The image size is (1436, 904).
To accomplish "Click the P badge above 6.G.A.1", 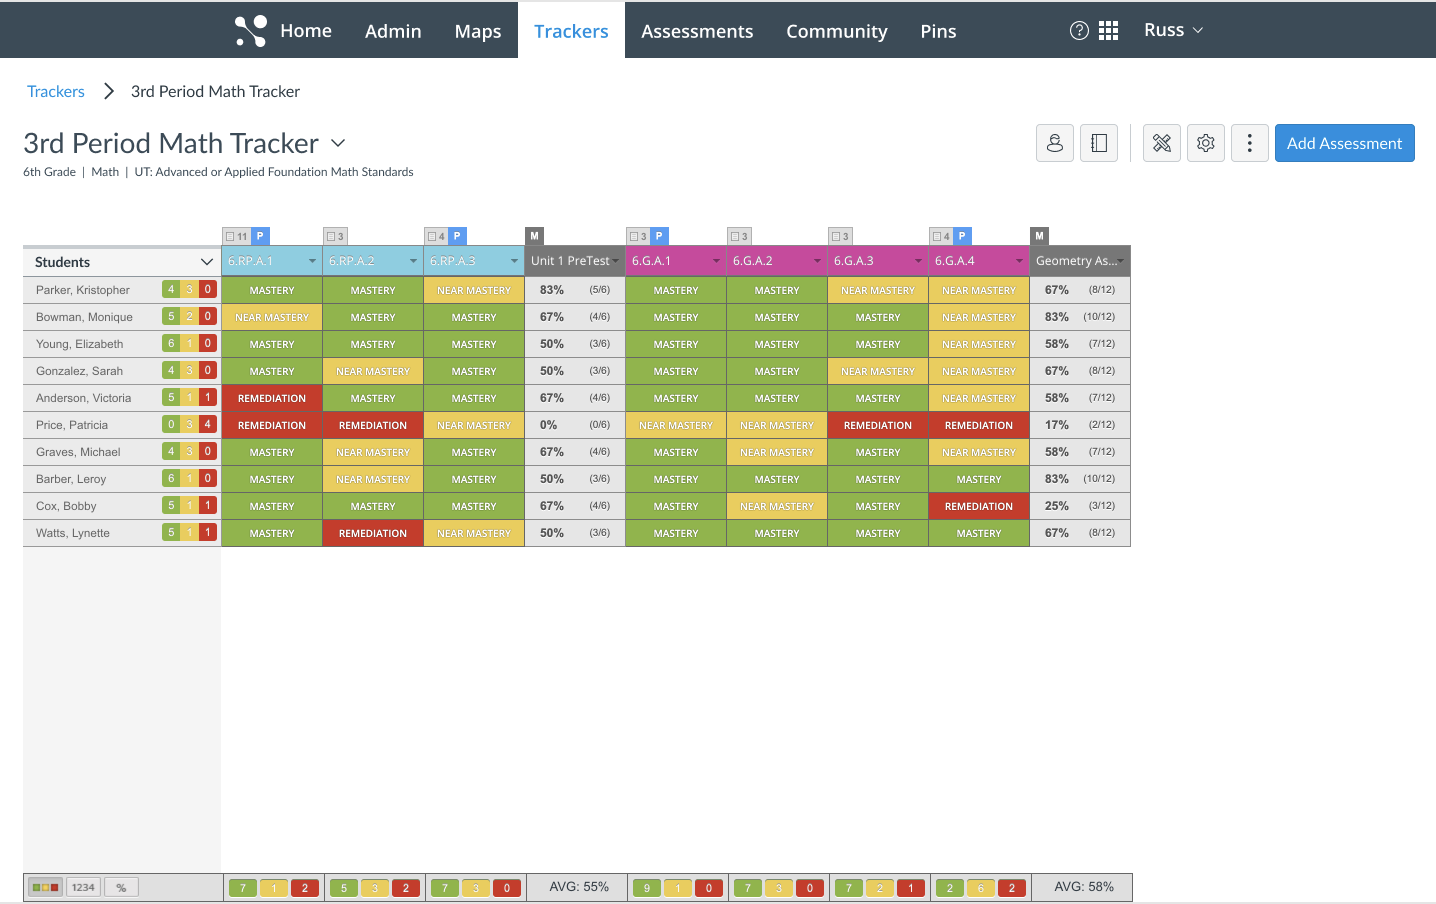I will pos(659,236).
